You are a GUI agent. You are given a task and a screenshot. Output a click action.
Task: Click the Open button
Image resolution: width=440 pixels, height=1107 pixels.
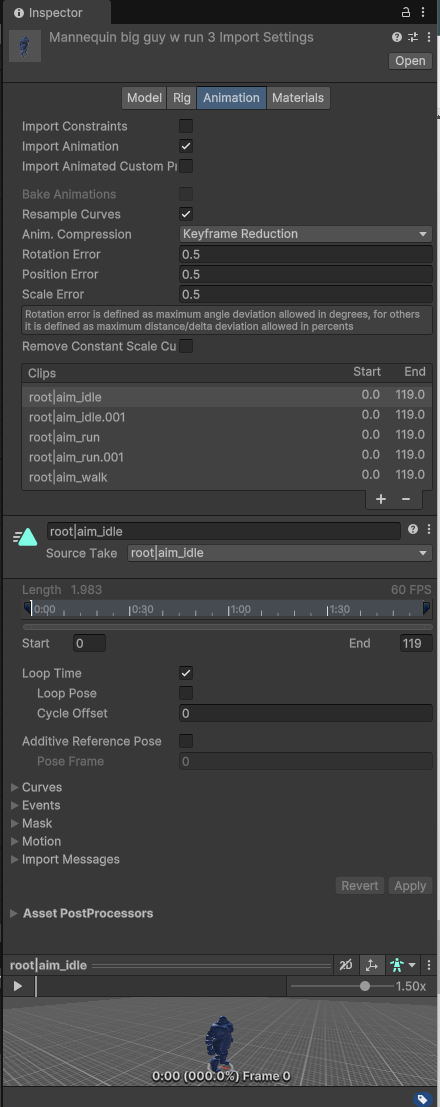[410, 61]
